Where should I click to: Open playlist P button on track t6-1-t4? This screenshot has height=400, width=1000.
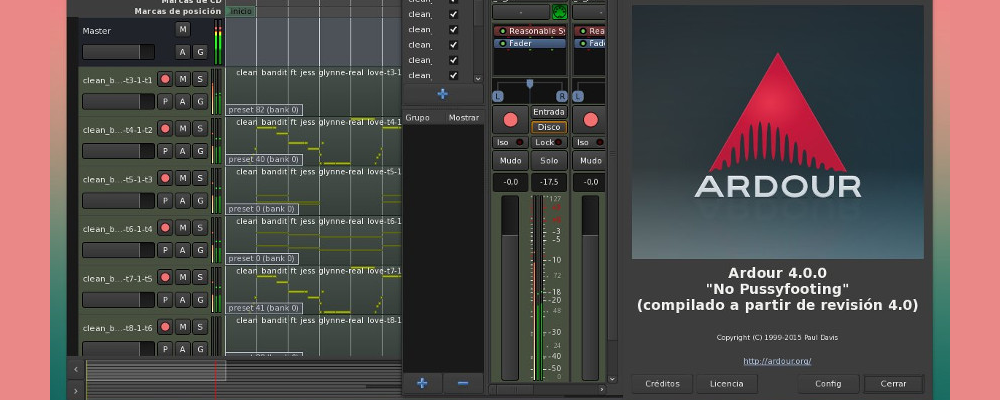tap(165, 250)
